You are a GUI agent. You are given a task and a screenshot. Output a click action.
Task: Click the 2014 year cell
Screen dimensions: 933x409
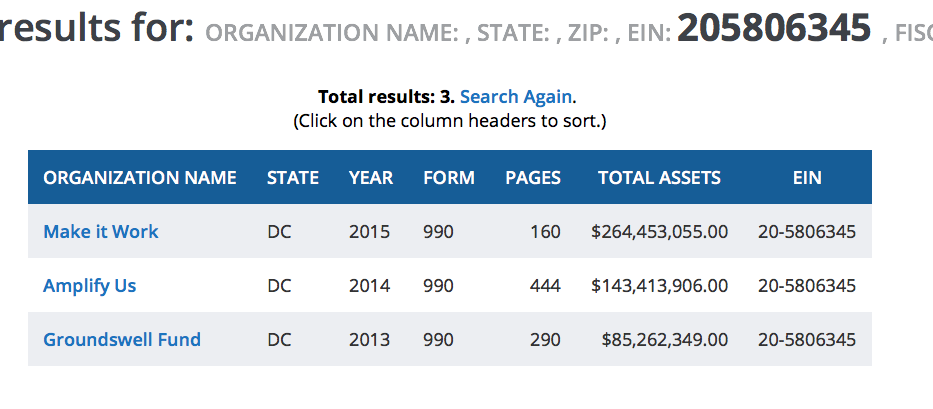[370, 286]
